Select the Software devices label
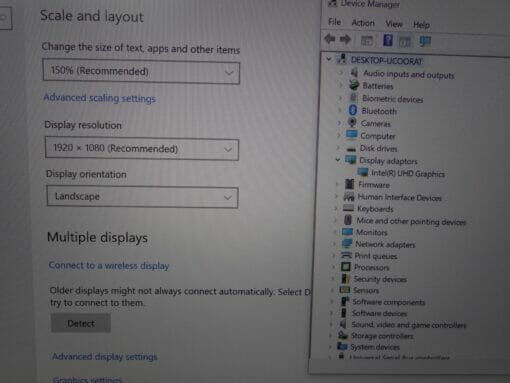 click(379, 313)
